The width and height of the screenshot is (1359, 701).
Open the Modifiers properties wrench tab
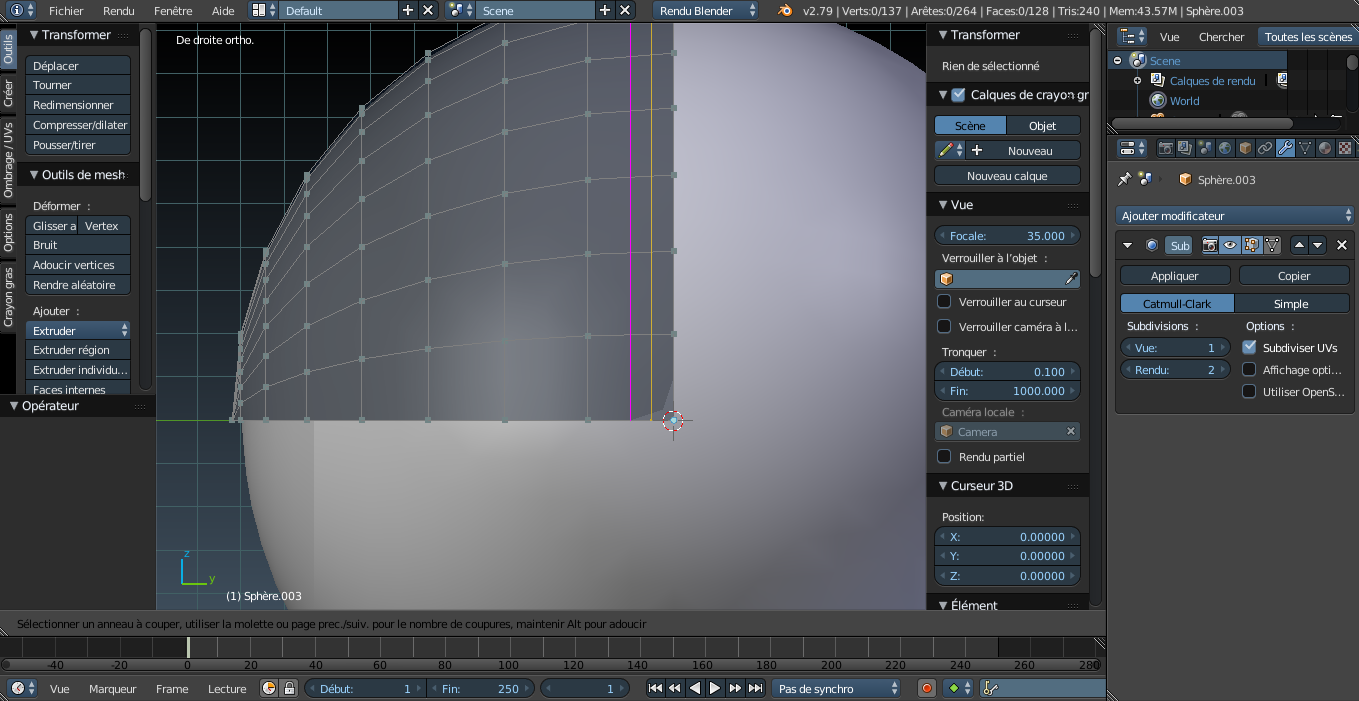[1285, 148]
